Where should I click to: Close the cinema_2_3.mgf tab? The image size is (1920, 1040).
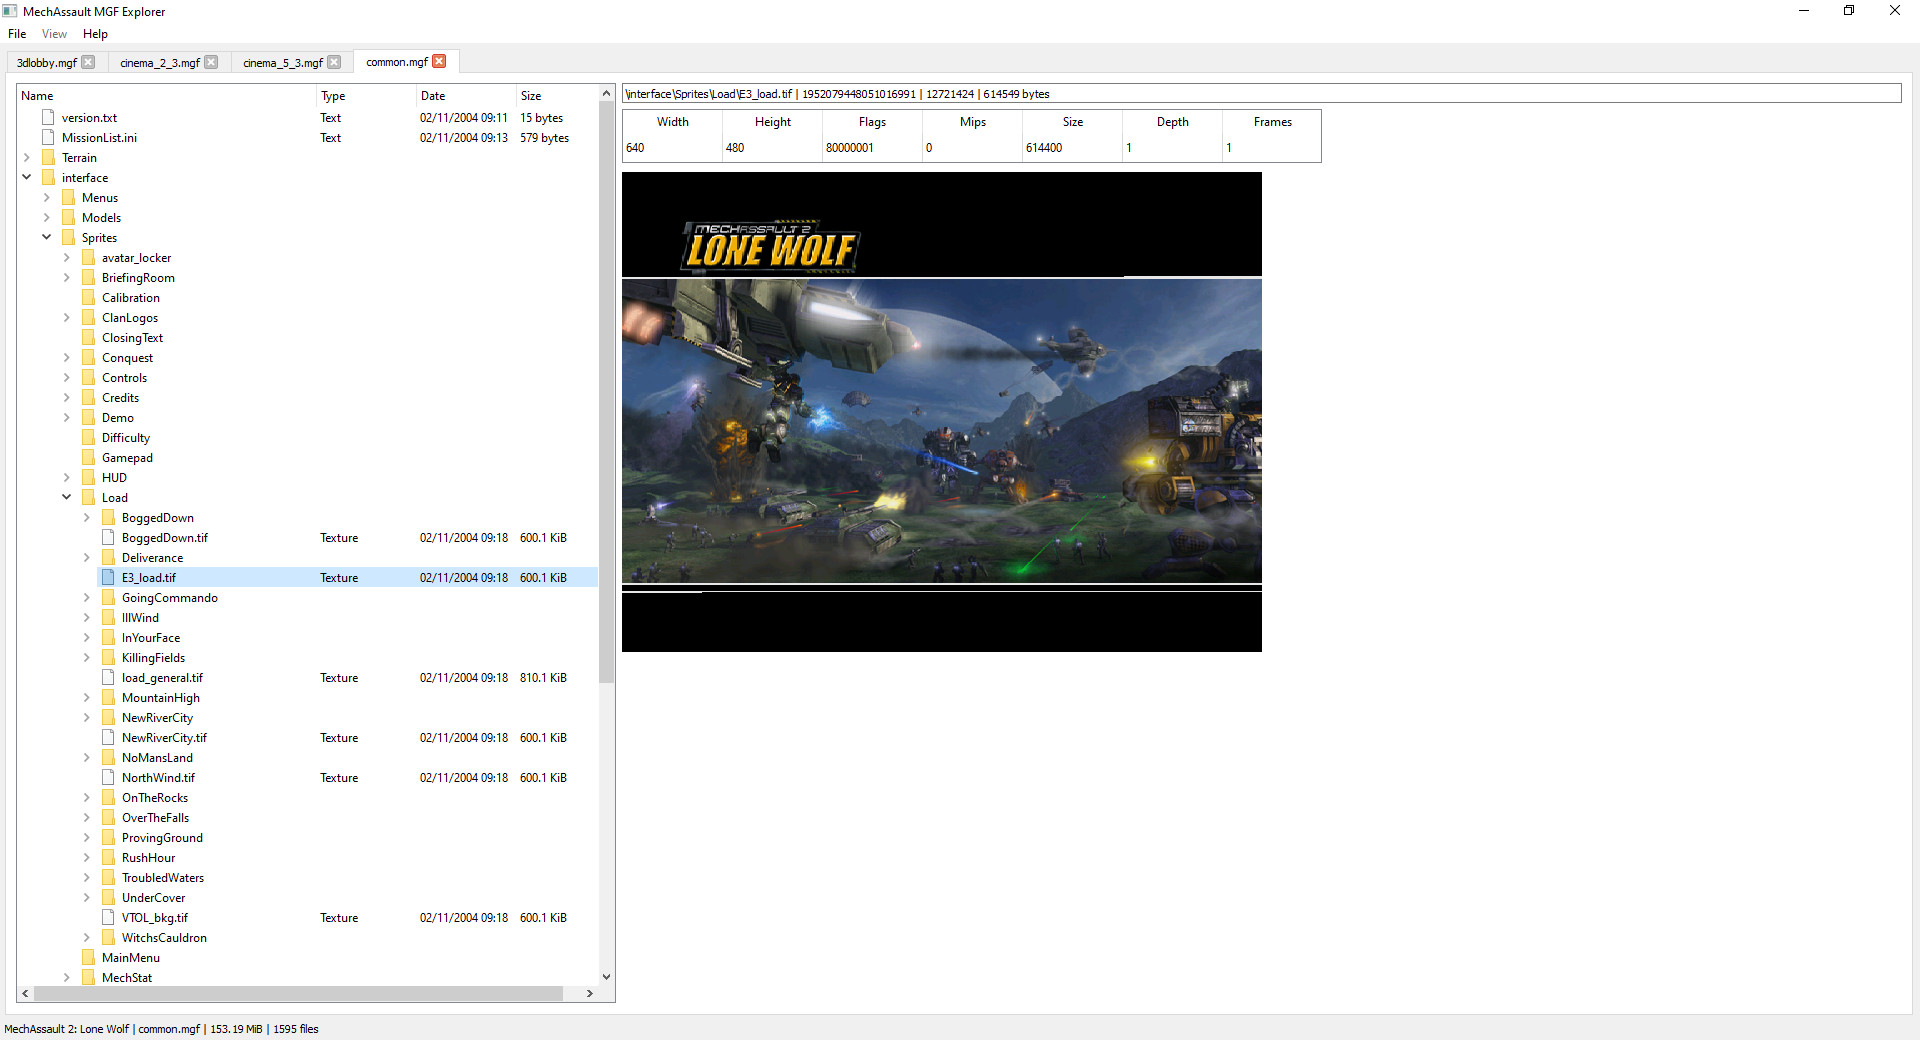tap(211, 62)
